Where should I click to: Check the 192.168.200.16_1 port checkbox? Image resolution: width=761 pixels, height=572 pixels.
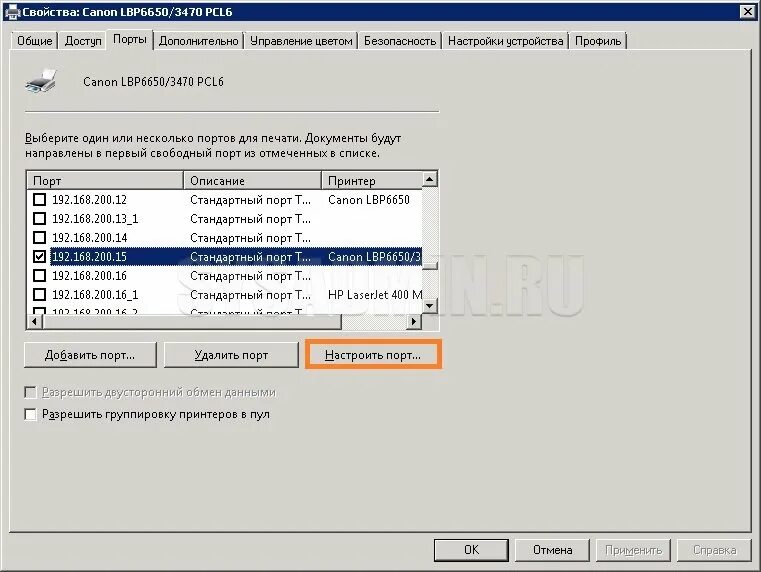[x=39, y=294]
